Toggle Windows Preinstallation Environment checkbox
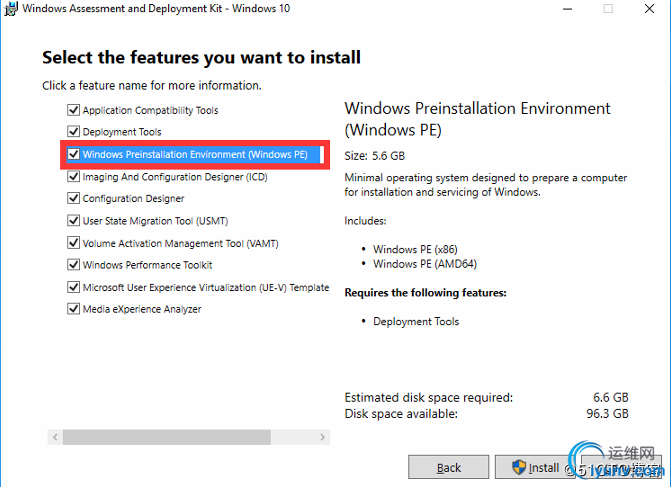 73,155
